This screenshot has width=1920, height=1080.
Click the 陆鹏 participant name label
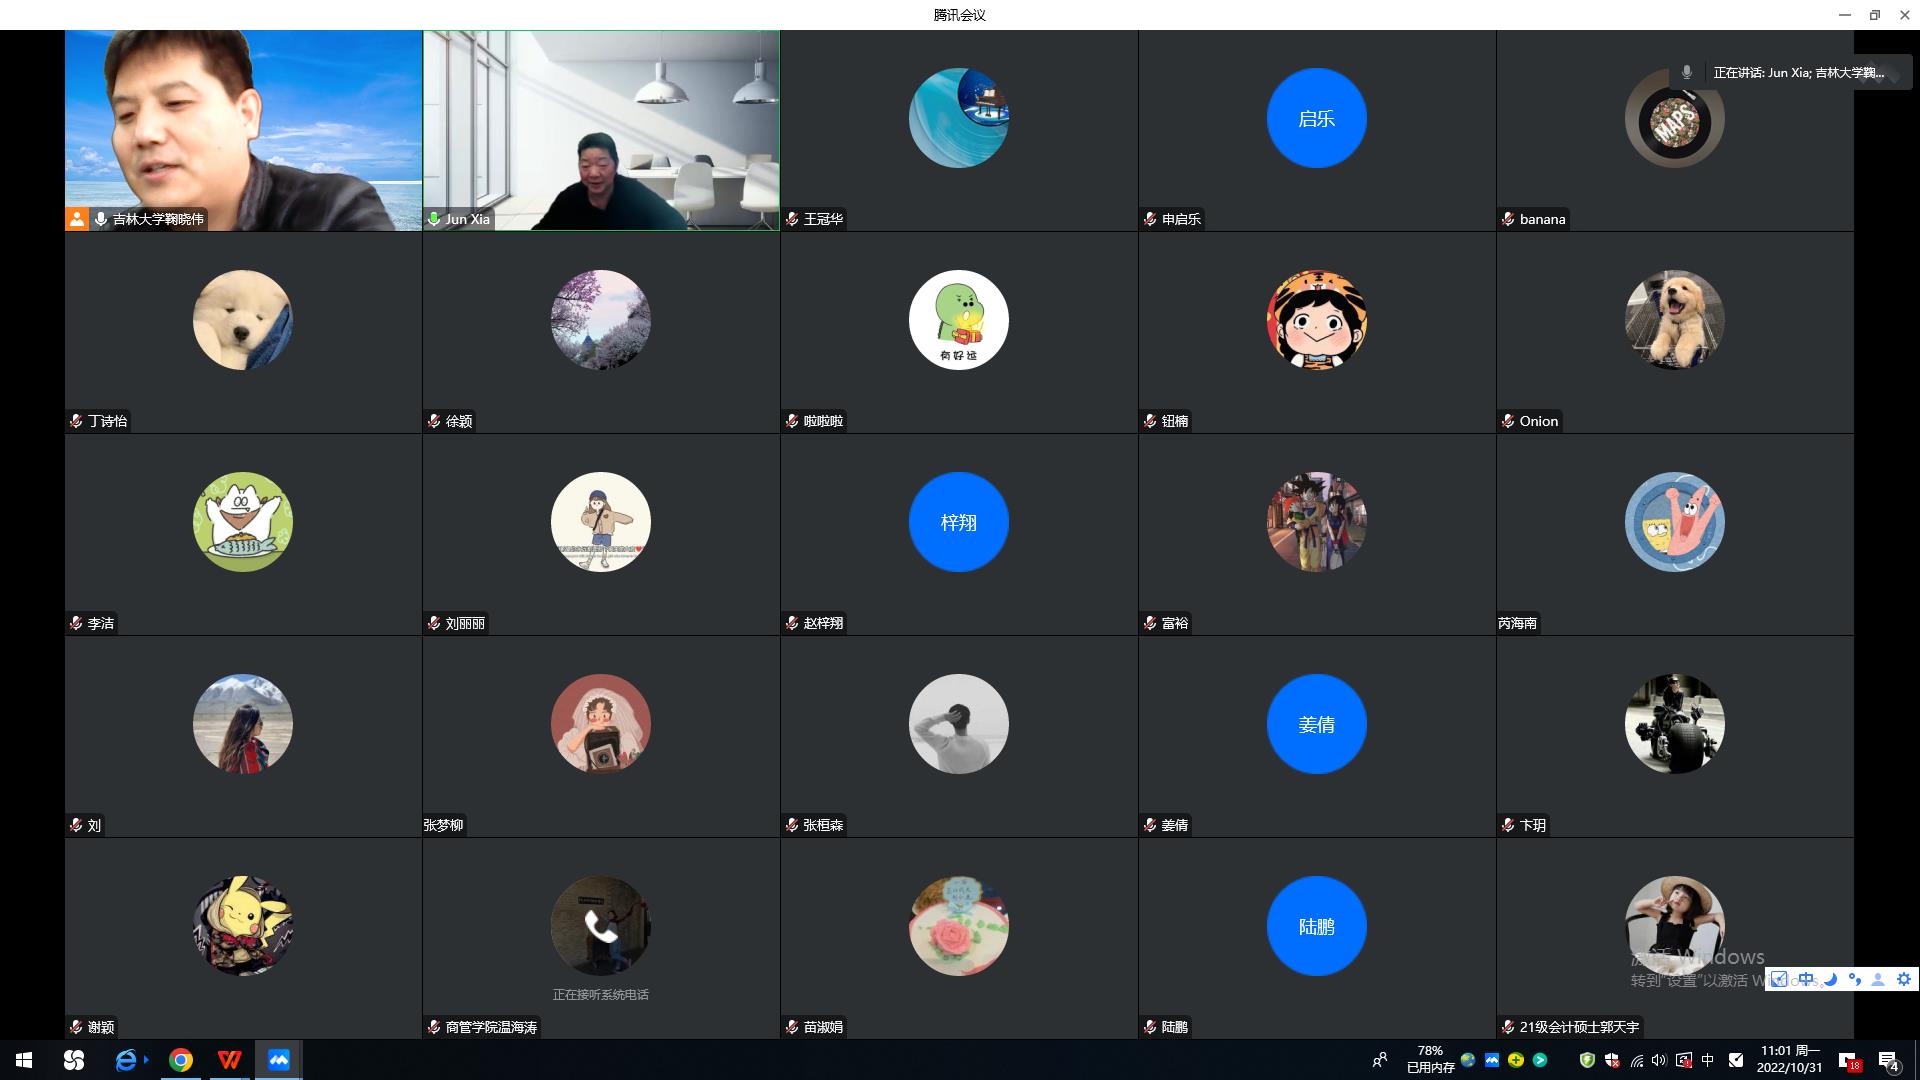click(1174, 1027)
